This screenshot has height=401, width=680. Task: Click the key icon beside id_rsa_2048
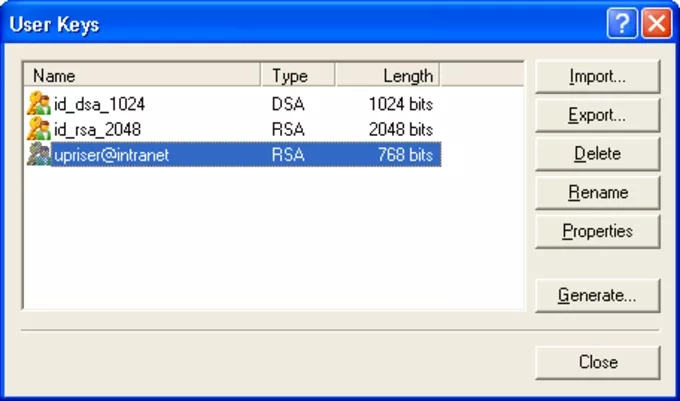(38, 129)
